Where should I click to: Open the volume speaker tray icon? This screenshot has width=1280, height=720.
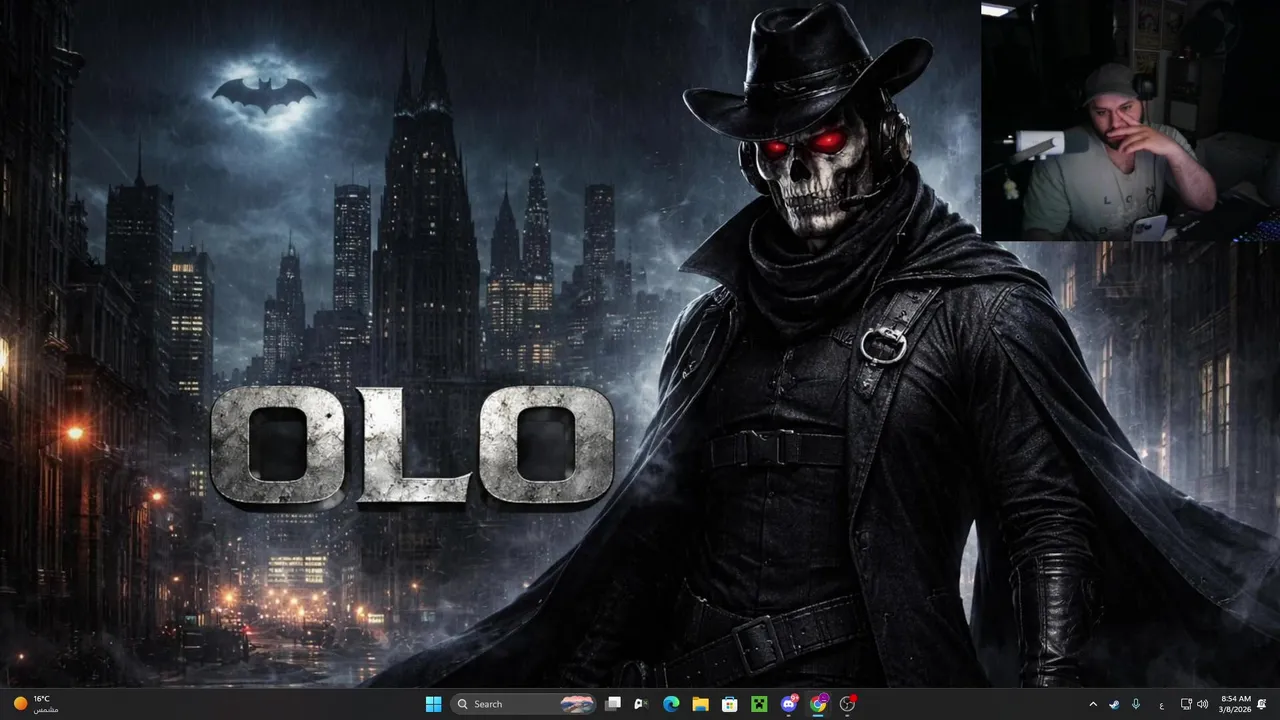(1202, 704)
